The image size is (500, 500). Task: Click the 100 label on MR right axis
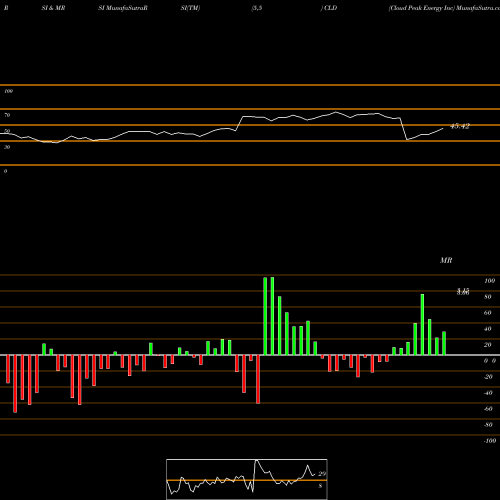coord(490,281)
